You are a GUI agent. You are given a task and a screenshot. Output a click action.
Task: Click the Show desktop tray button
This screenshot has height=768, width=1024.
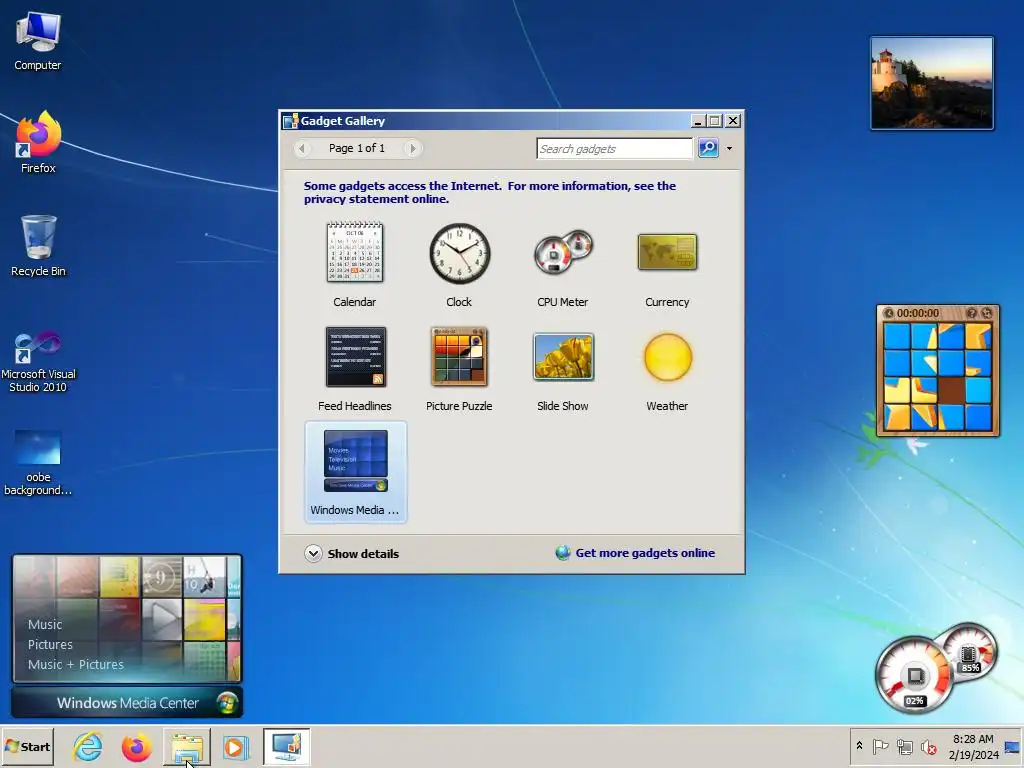point(1012,747)
